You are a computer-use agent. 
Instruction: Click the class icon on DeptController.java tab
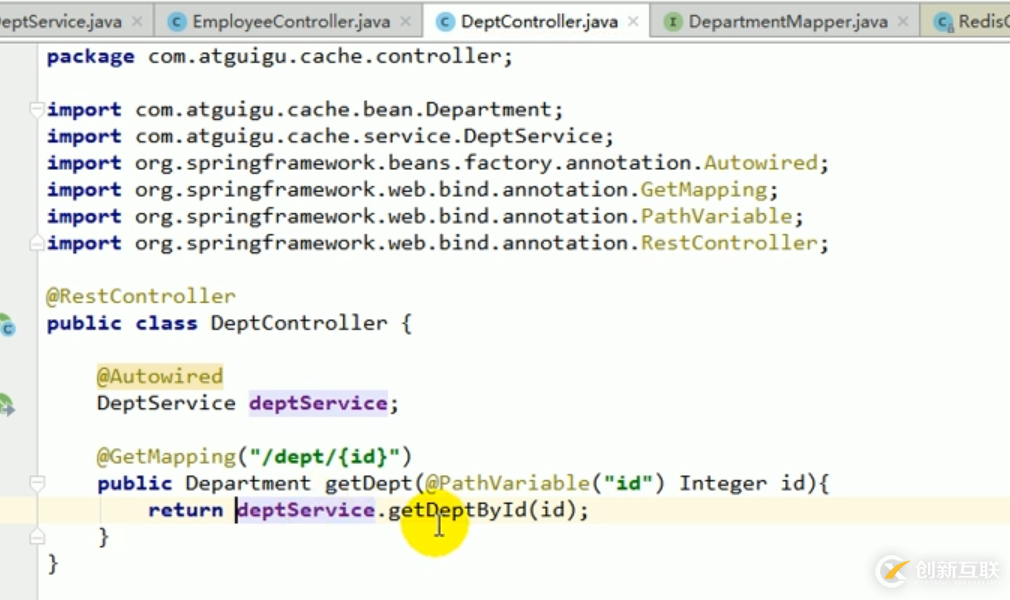pos(444,21)
